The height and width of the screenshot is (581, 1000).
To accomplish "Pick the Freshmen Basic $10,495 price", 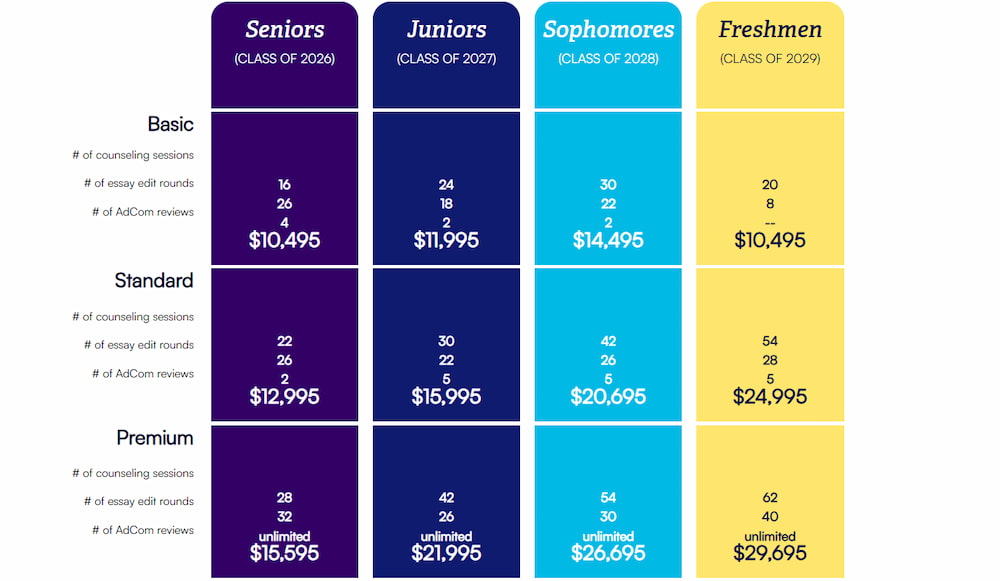I will [769, 240].
